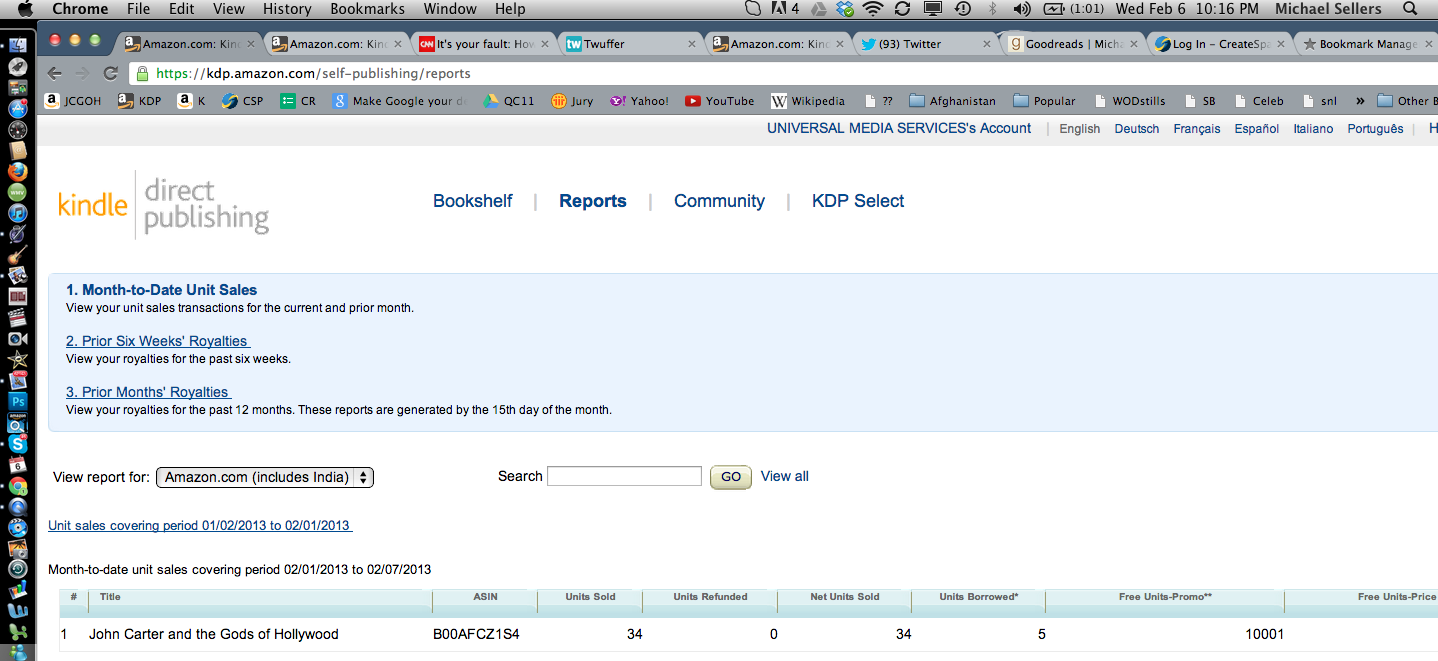Open the Bookmarks menu in the menu bar
1438x661 pixels.
[x=369, y=9]
